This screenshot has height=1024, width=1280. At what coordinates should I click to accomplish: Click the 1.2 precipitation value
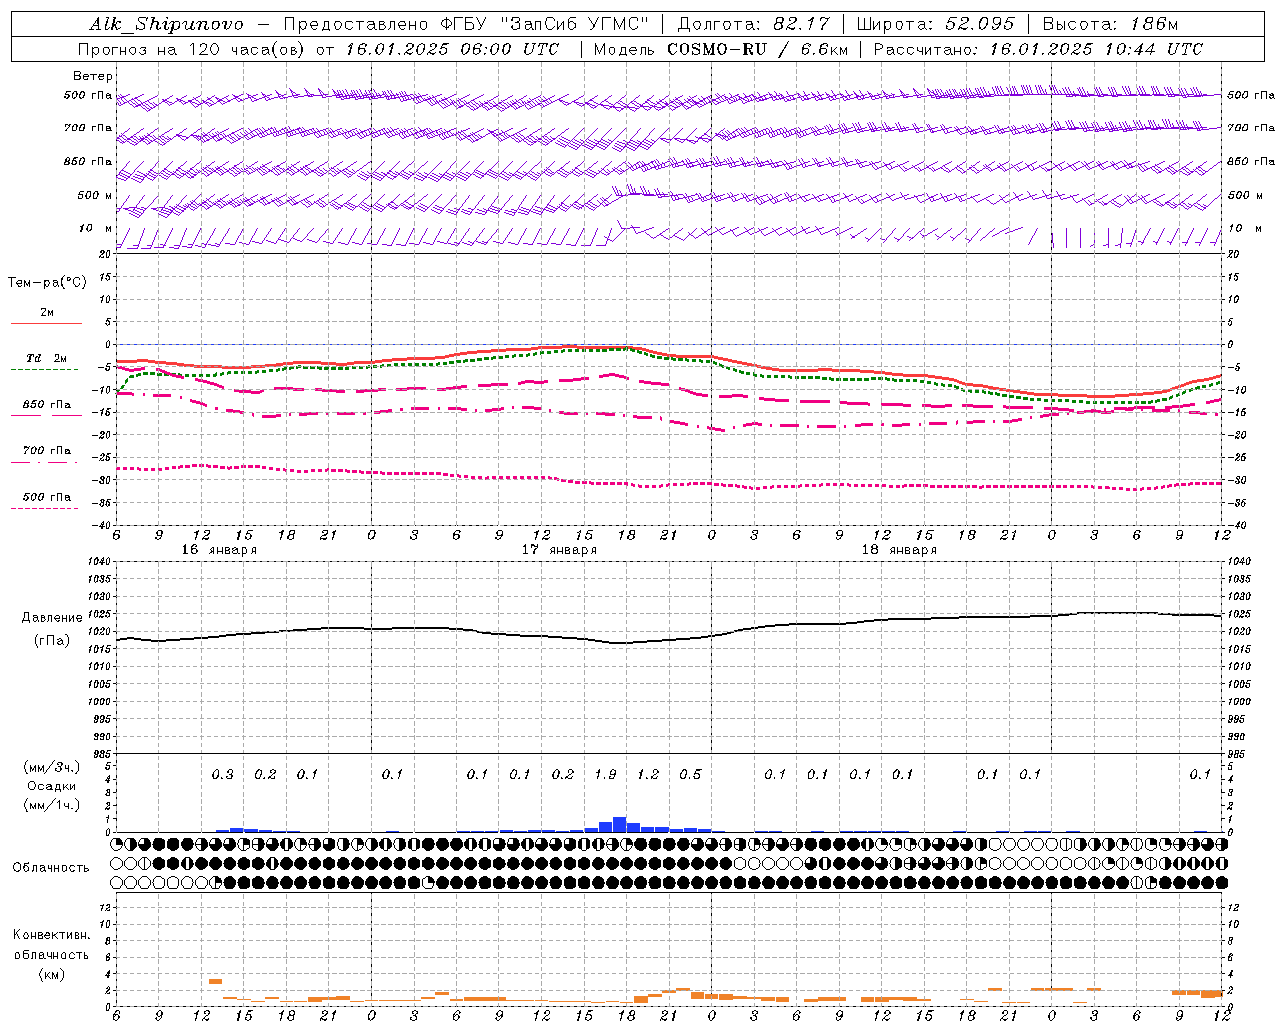pos(648,774)
